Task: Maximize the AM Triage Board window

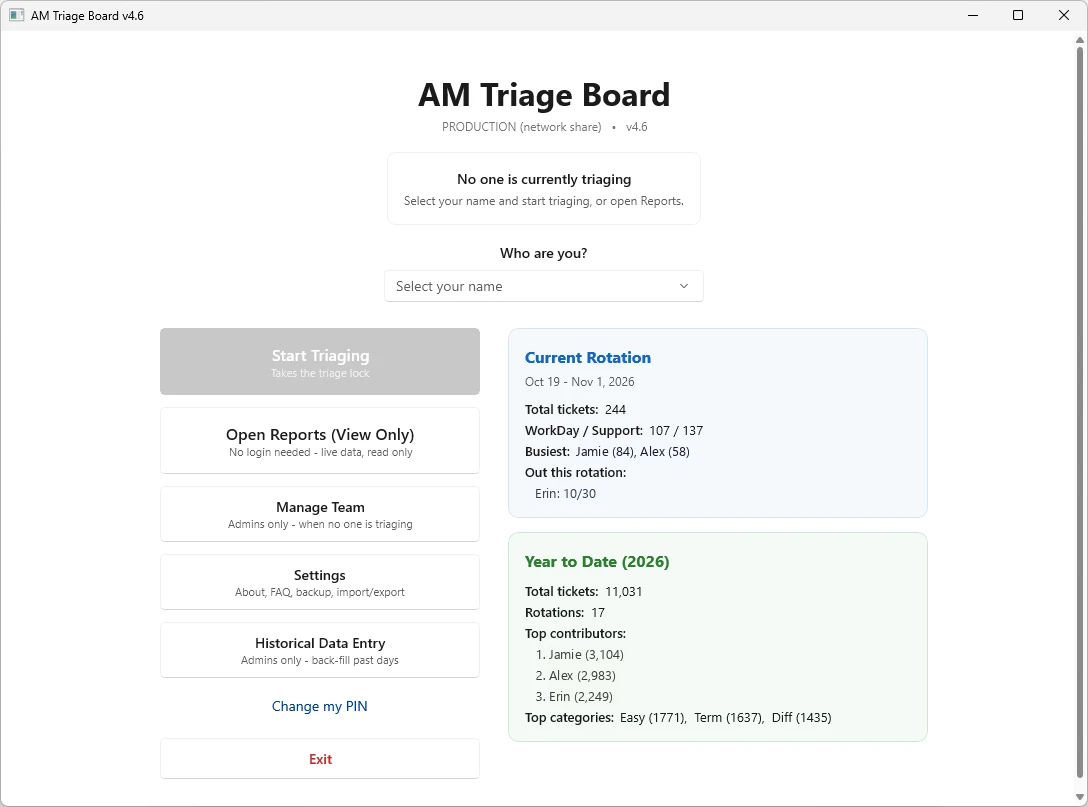Action: point(1018,15)
